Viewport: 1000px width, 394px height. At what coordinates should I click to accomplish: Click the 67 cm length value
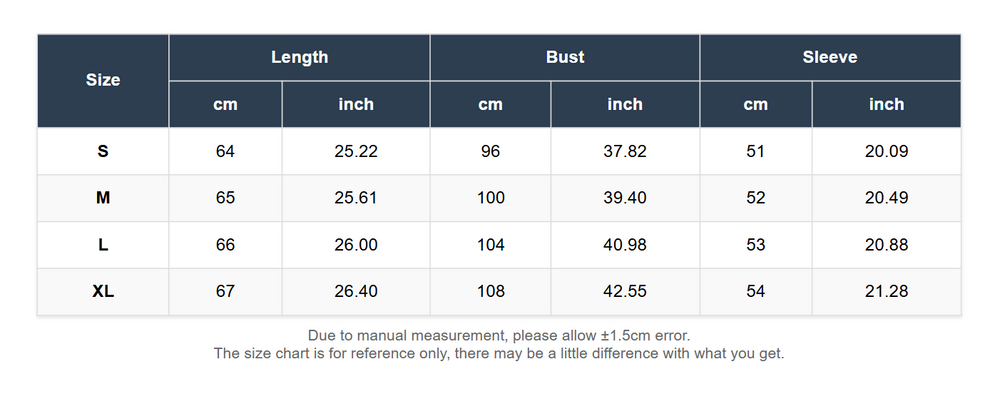pyautogui.click(x=225, y=291)
